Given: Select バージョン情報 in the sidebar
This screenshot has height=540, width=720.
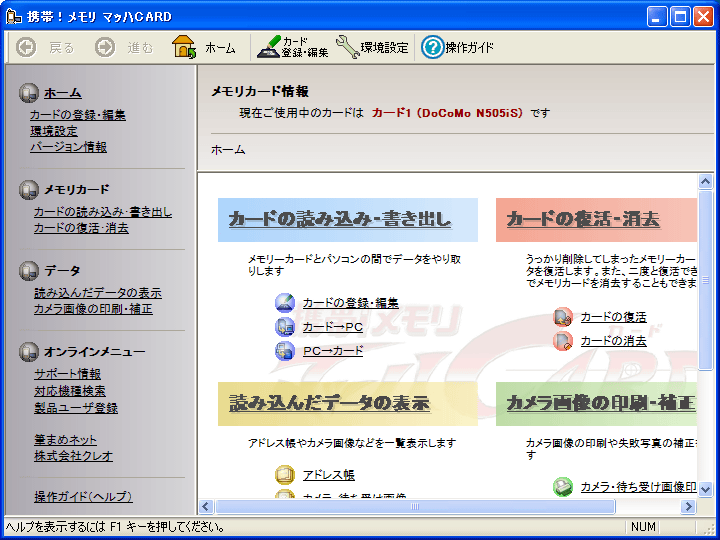Looking at the screenshot, I should click(x=68, y=147).
